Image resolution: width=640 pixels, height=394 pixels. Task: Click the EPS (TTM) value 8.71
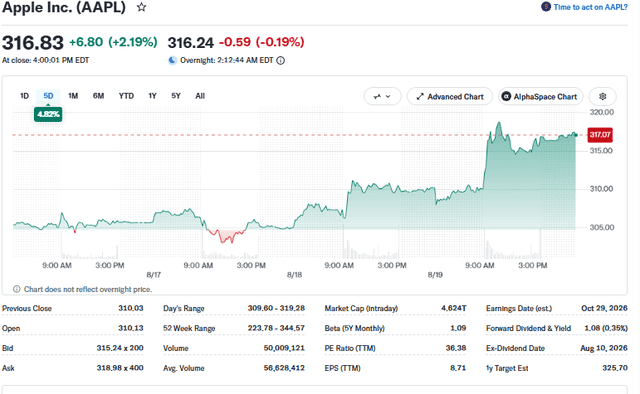pos(458,368)
